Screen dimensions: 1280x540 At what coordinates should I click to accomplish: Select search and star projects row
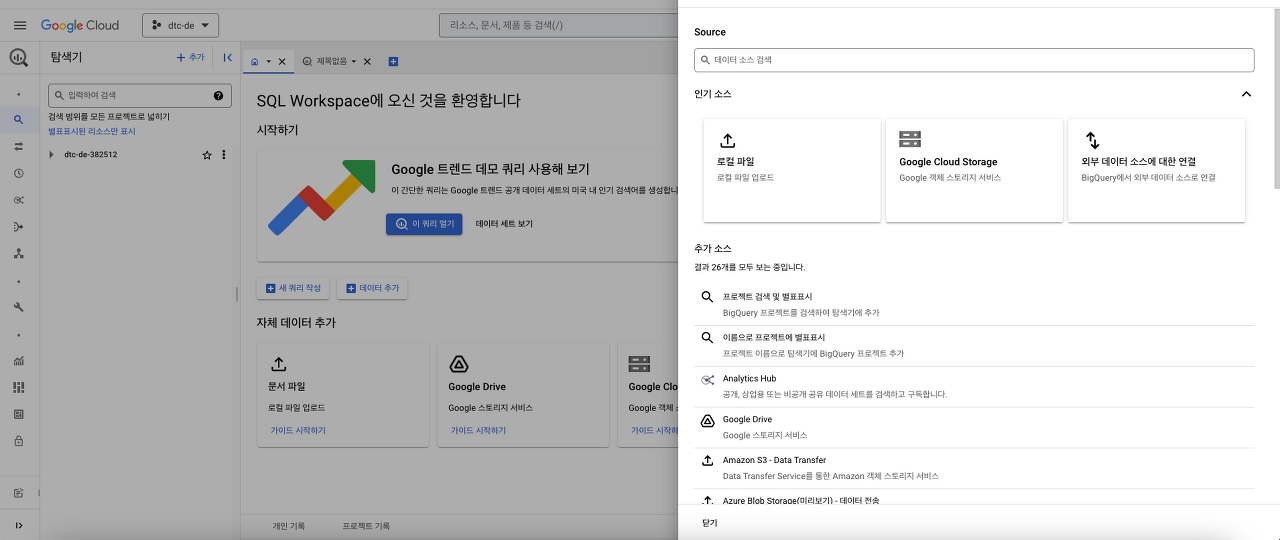click(x=974, y=304)
